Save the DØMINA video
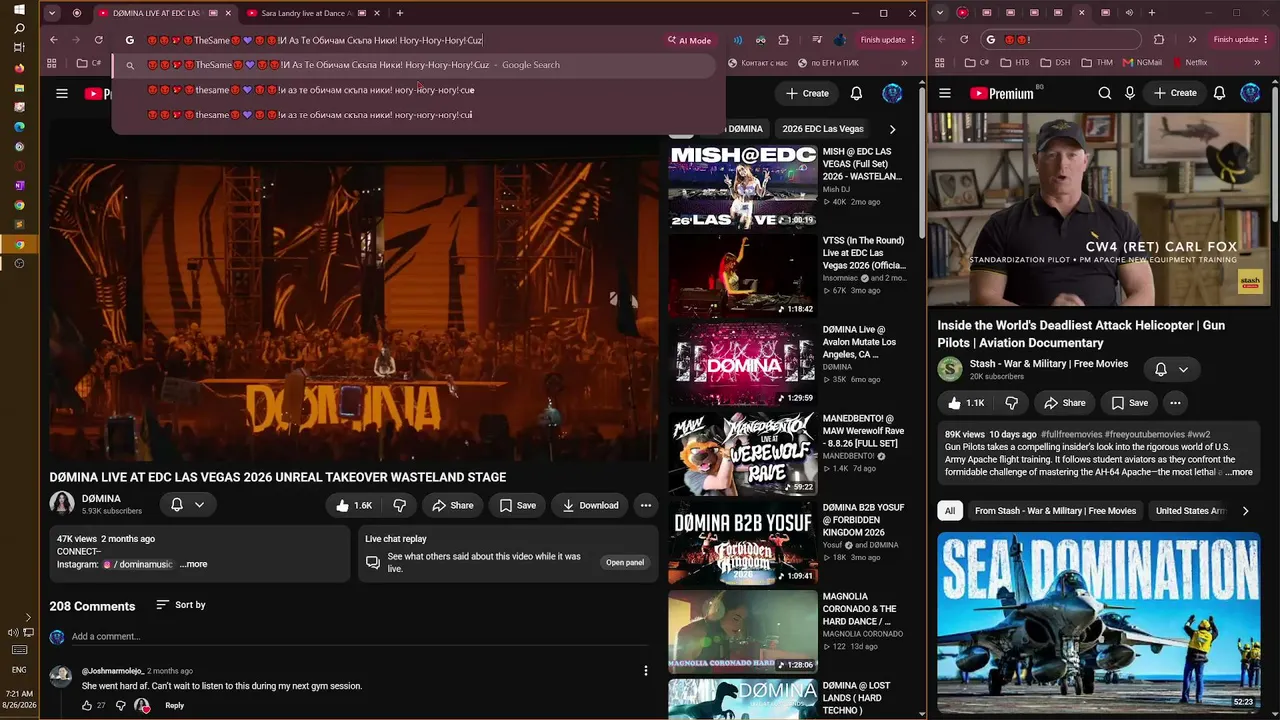The height and width of the screenshot is (720, 1280). [517, 505]
